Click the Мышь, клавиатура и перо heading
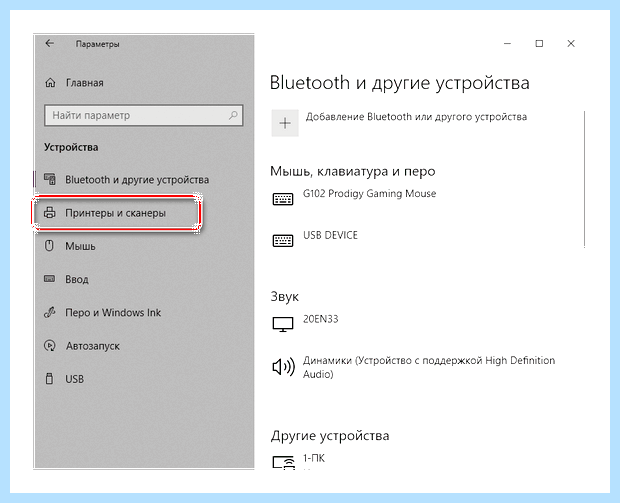Image resolution: width=620 pixels, height=503 pixels. pyautogui.click(x=353, y=171)
